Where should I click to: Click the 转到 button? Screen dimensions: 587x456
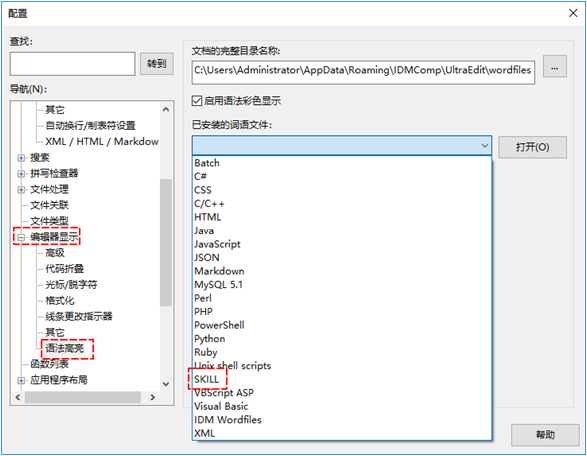157,64
